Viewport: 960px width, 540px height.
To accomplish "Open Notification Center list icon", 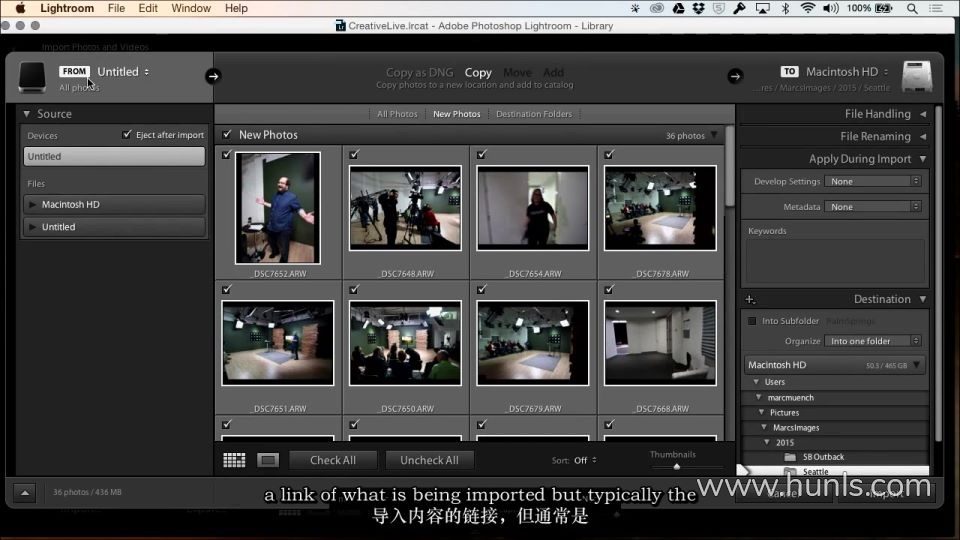I will [x=936, y=8].
